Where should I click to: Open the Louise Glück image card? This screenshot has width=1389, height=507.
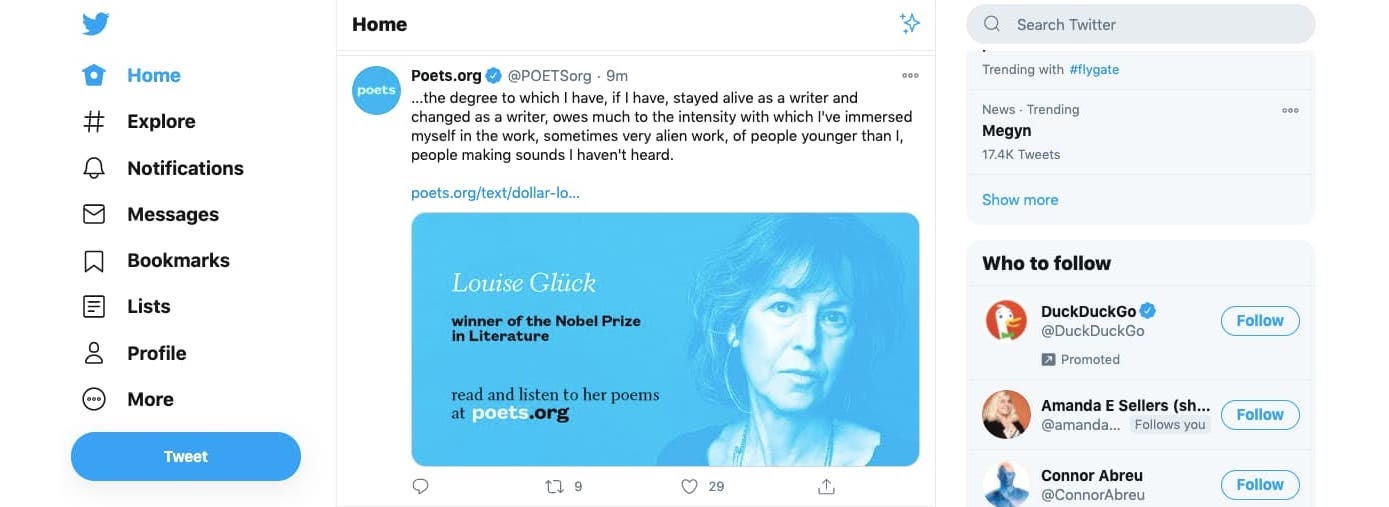(x=665, y=339)
